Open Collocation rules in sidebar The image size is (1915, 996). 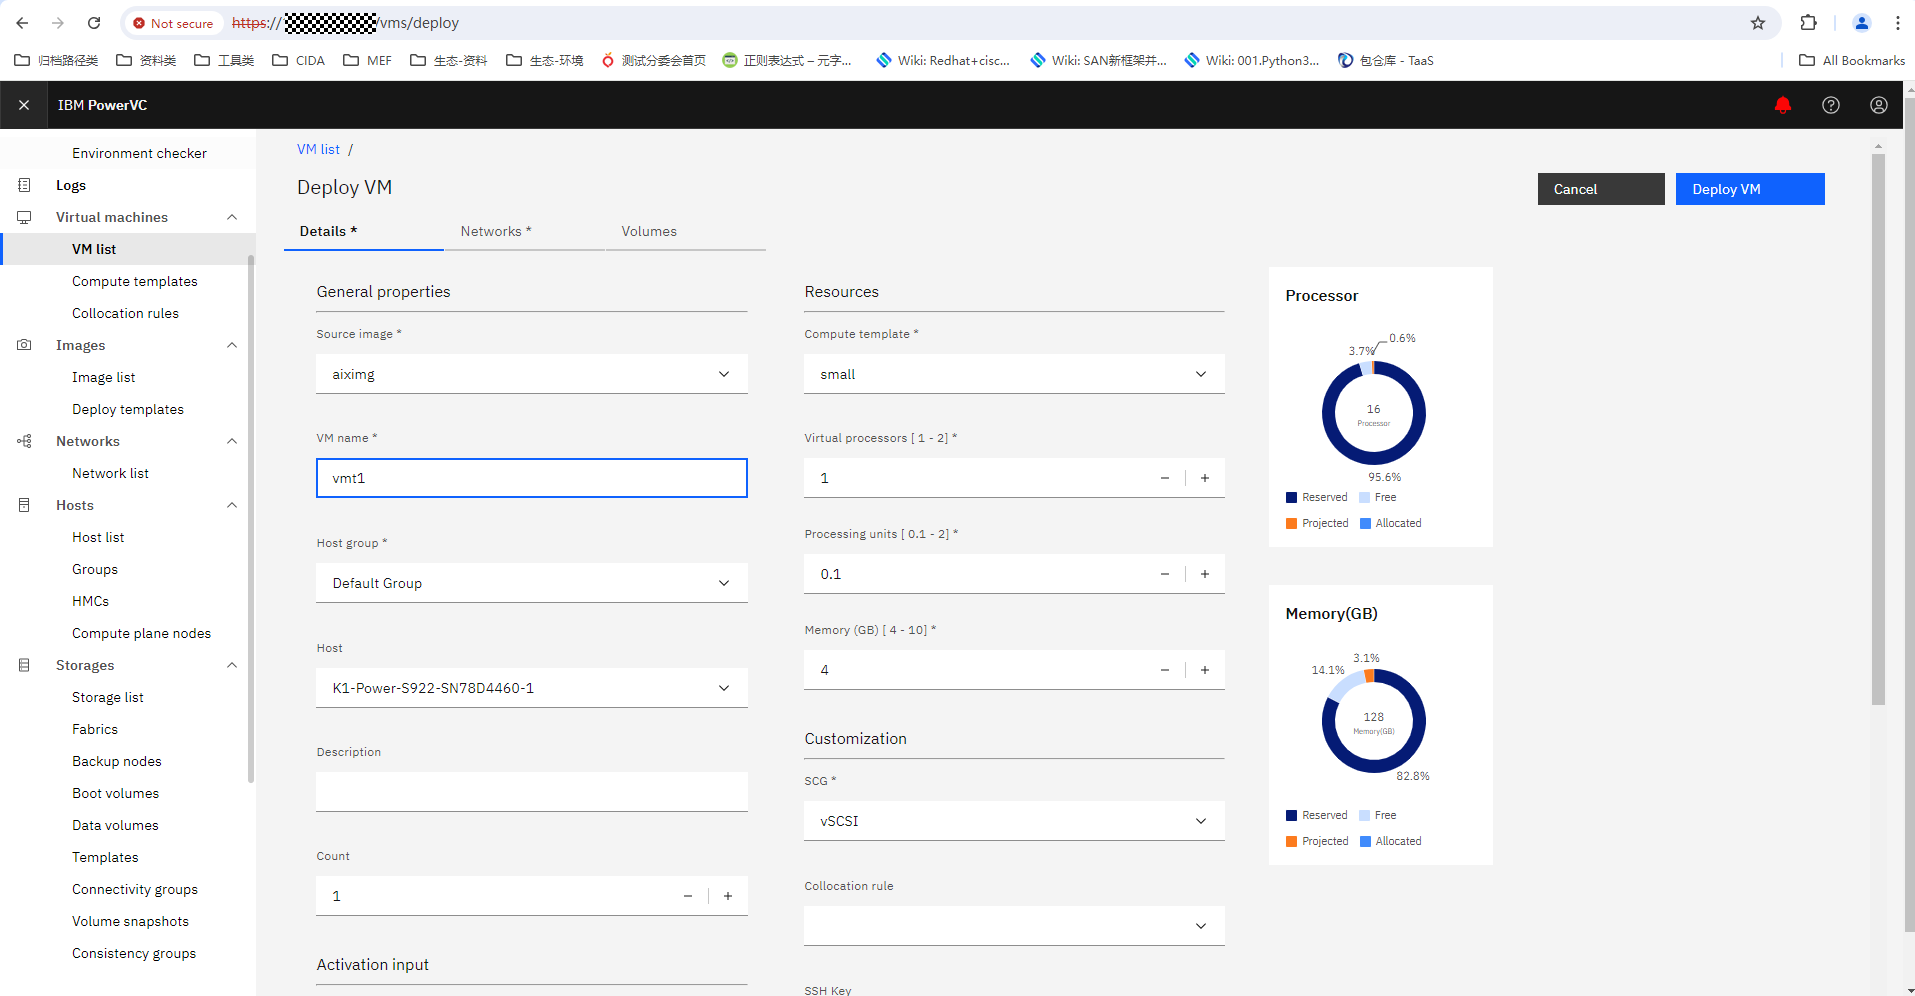tap(125, 313)
